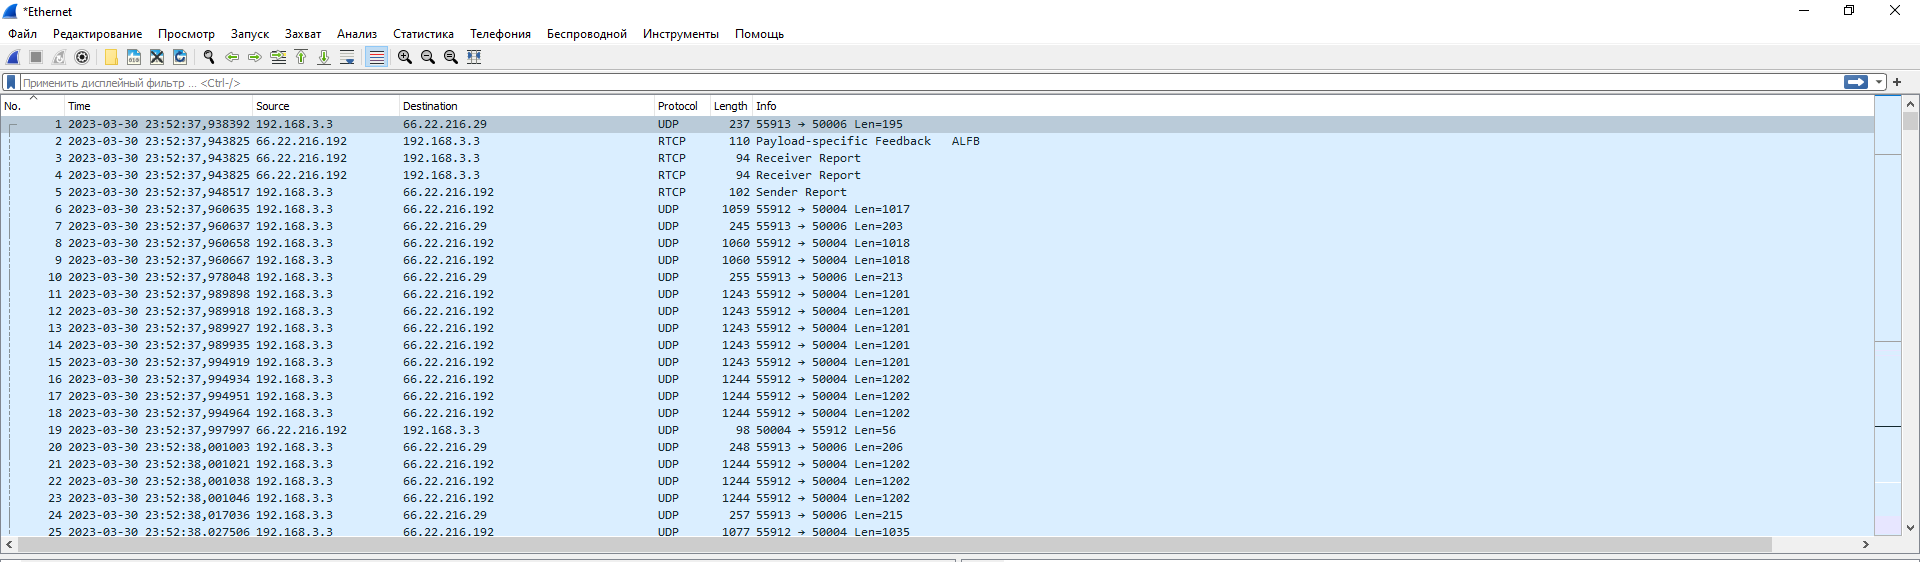Select packet 2 Payload-specific Feedback row
This screenshot has width=1920, height=562.
(x=937, y=141)
